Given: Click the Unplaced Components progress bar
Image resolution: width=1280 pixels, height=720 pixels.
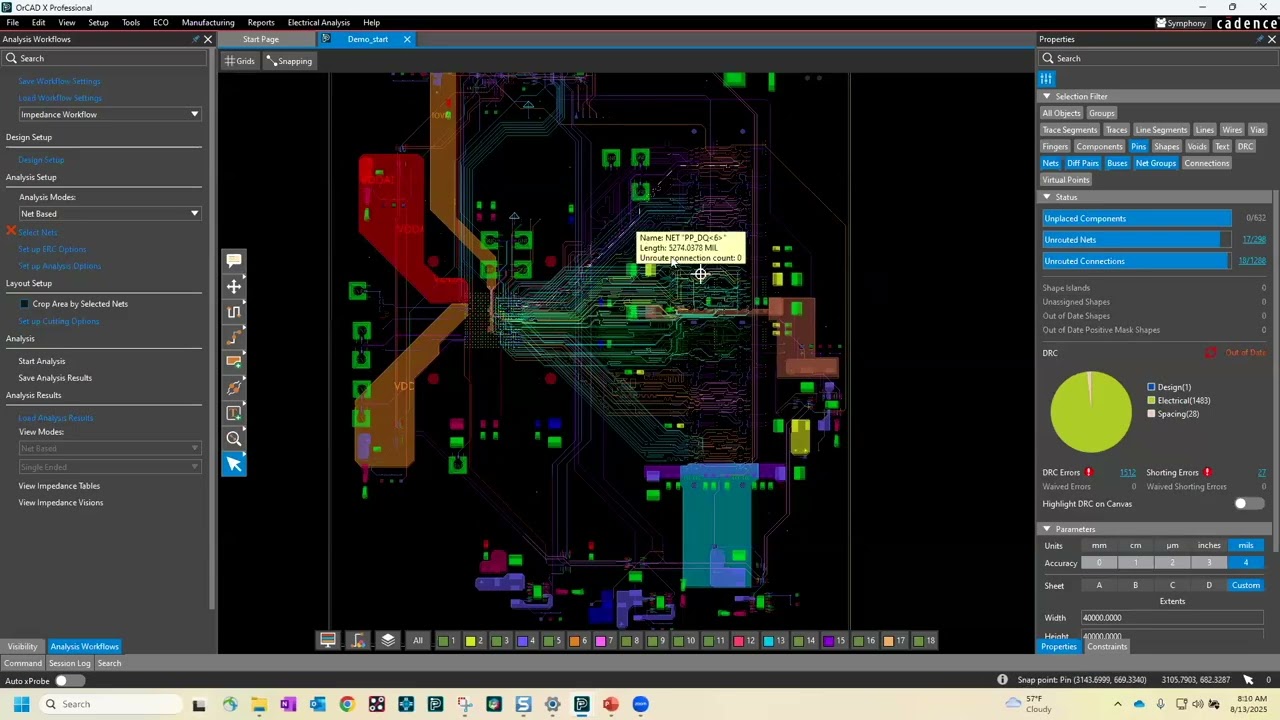Looking at the screenshot, I should pos(1136,218).
